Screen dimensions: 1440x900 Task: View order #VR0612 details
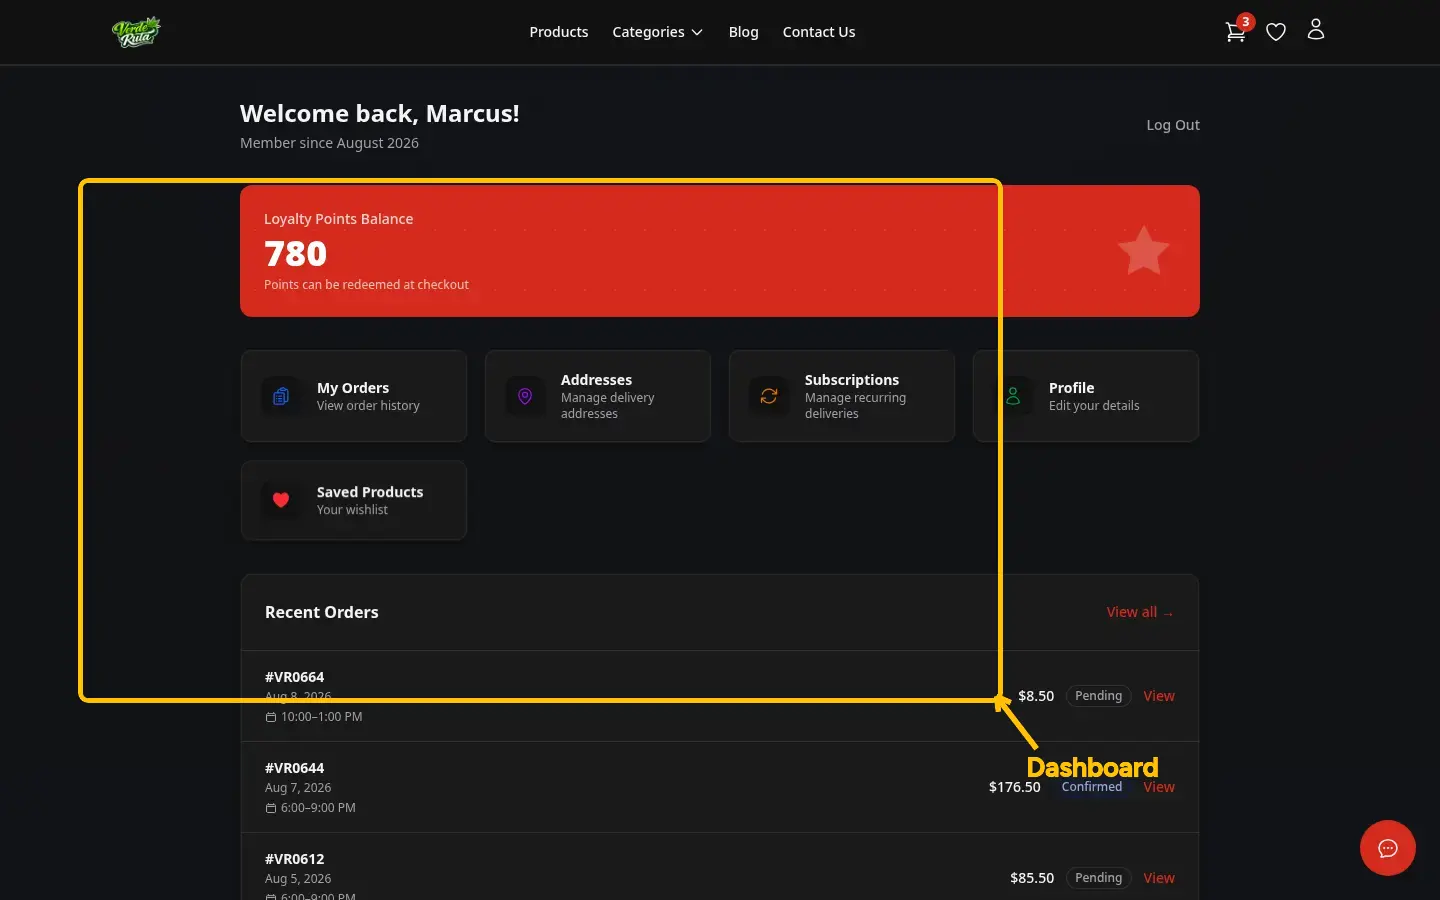[x=1159, y=878]
